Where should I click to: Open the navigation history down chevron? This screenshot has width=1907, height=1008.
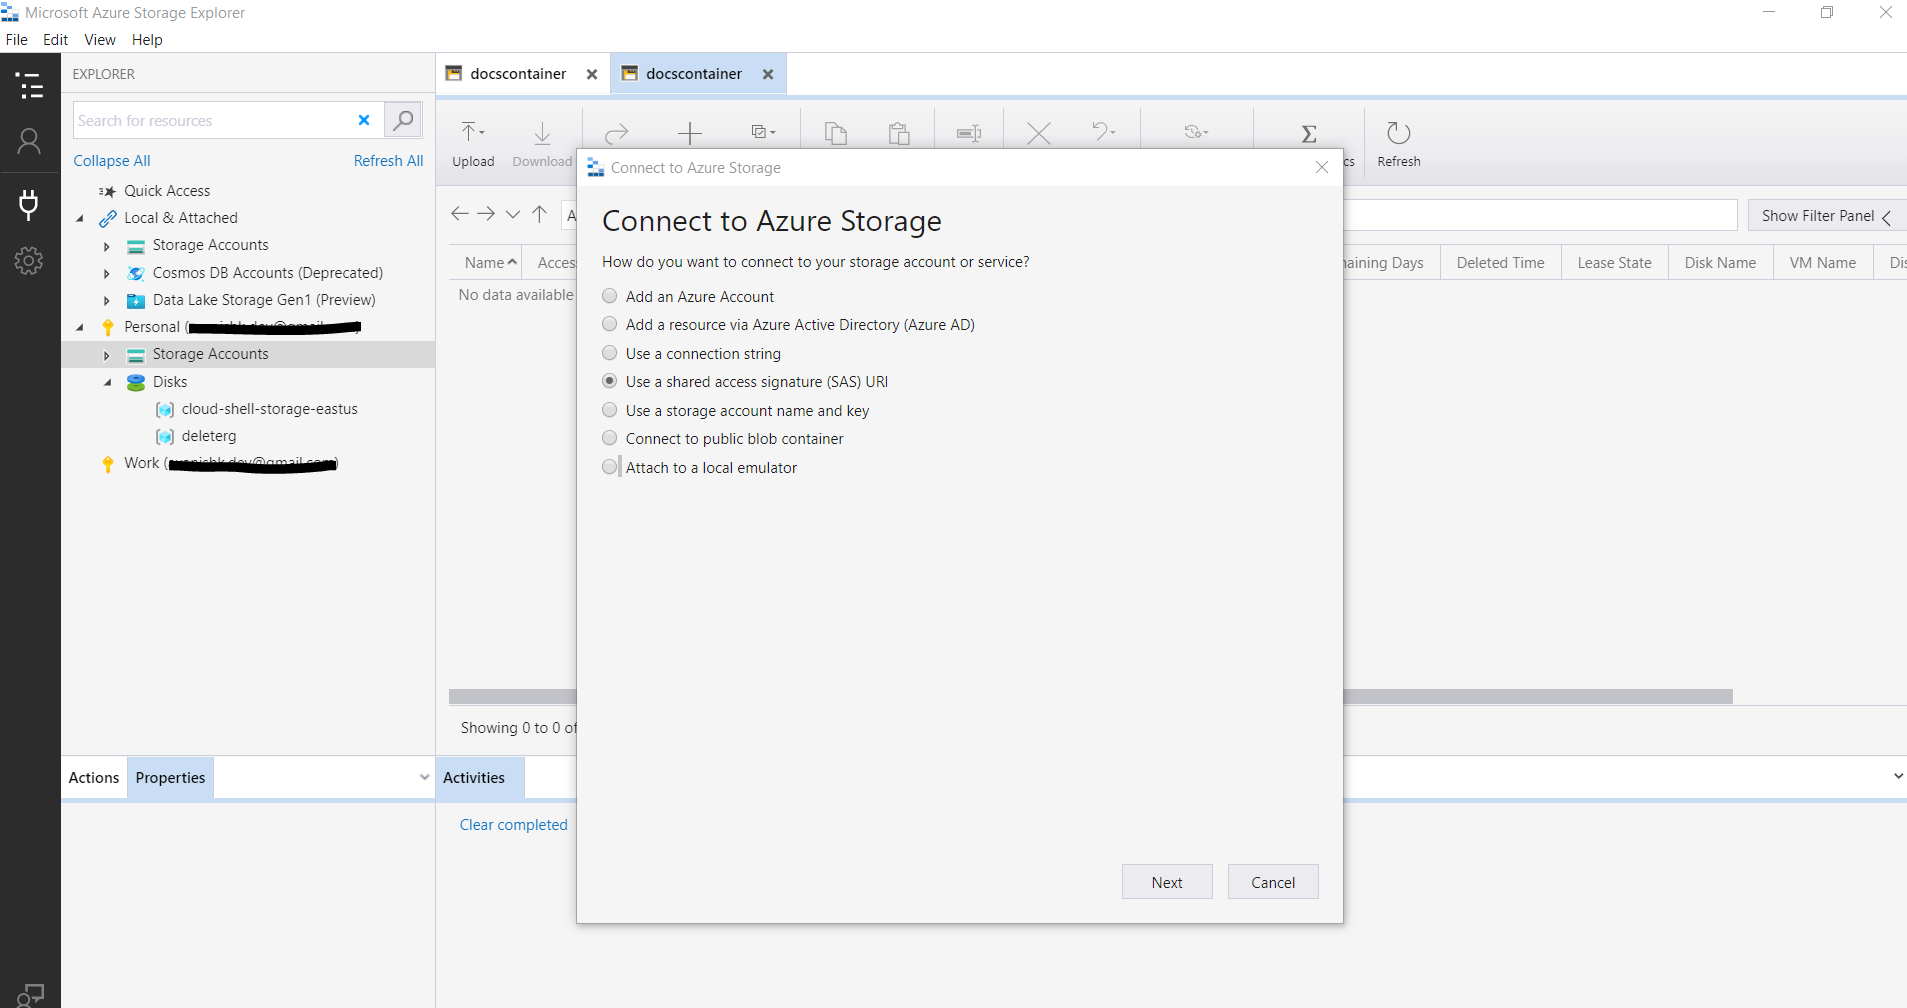513,214
